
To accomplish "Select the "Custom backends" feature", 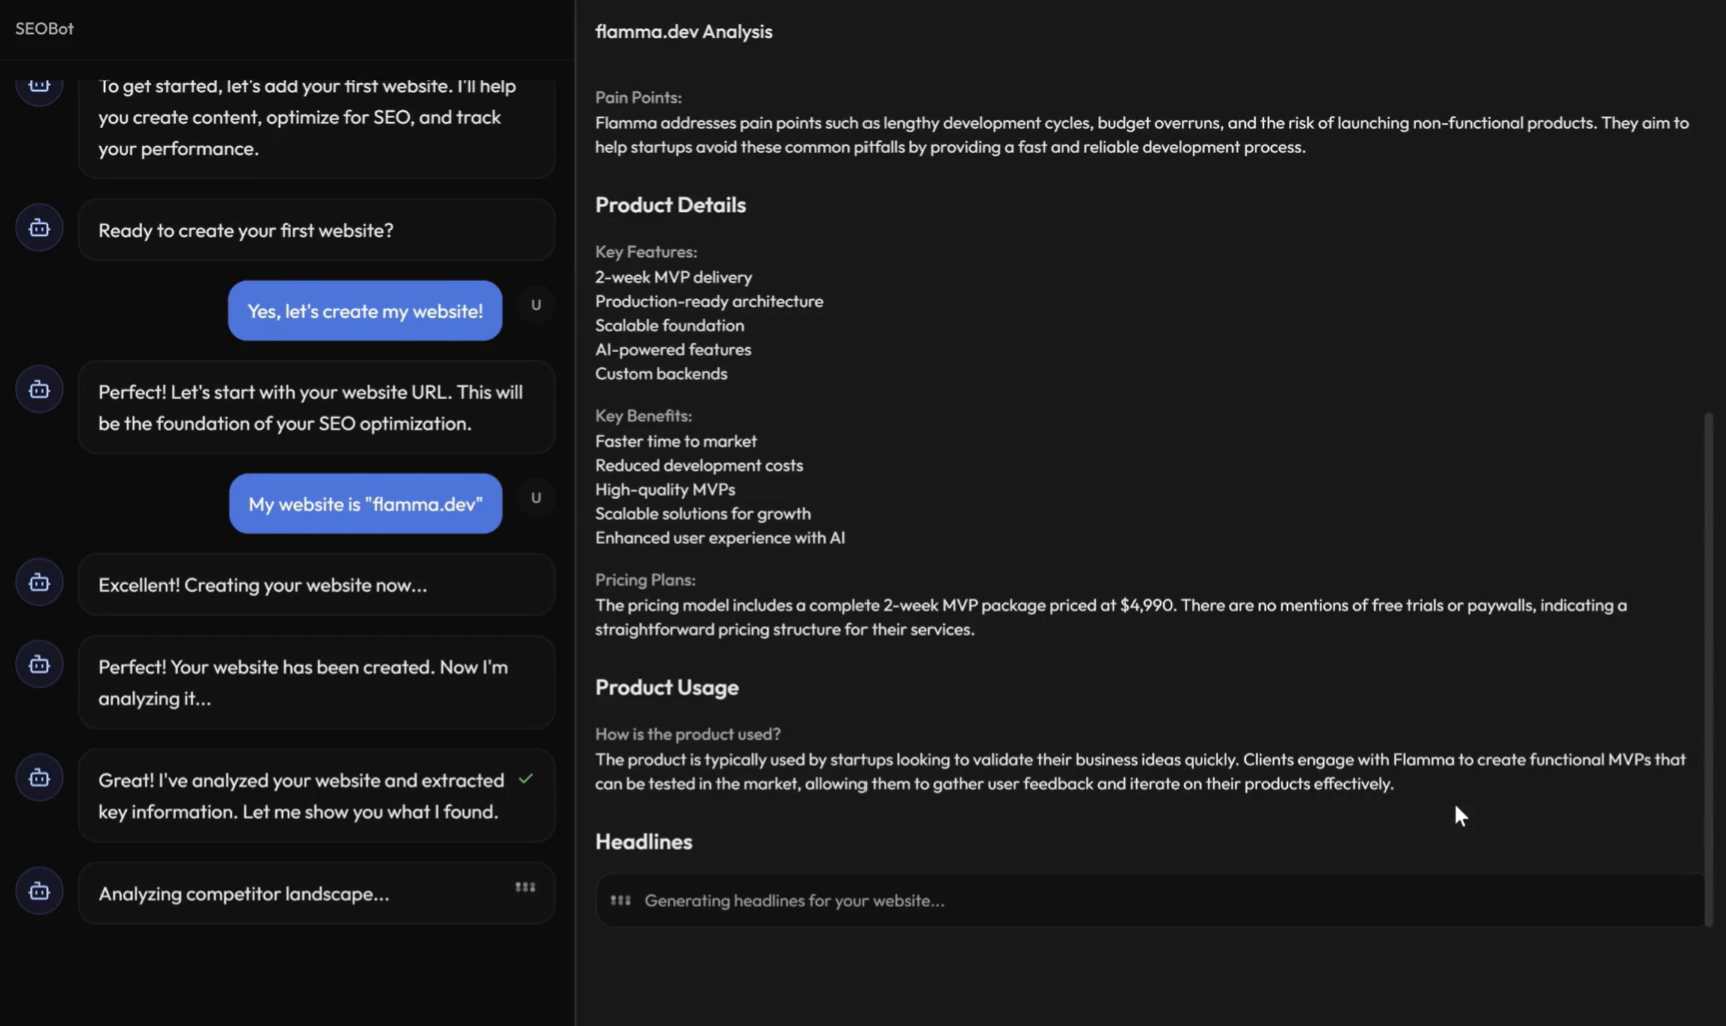I will click(x=661, y=373).
